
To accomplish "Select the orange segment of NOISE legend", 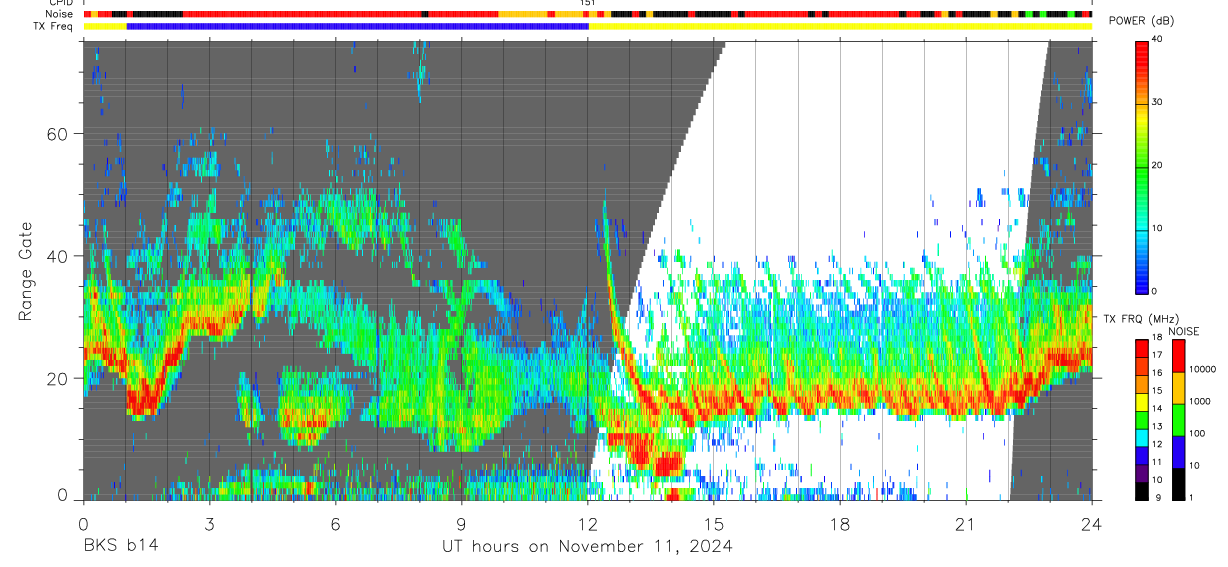I will pyautogui.click(x=1179, y=388).
